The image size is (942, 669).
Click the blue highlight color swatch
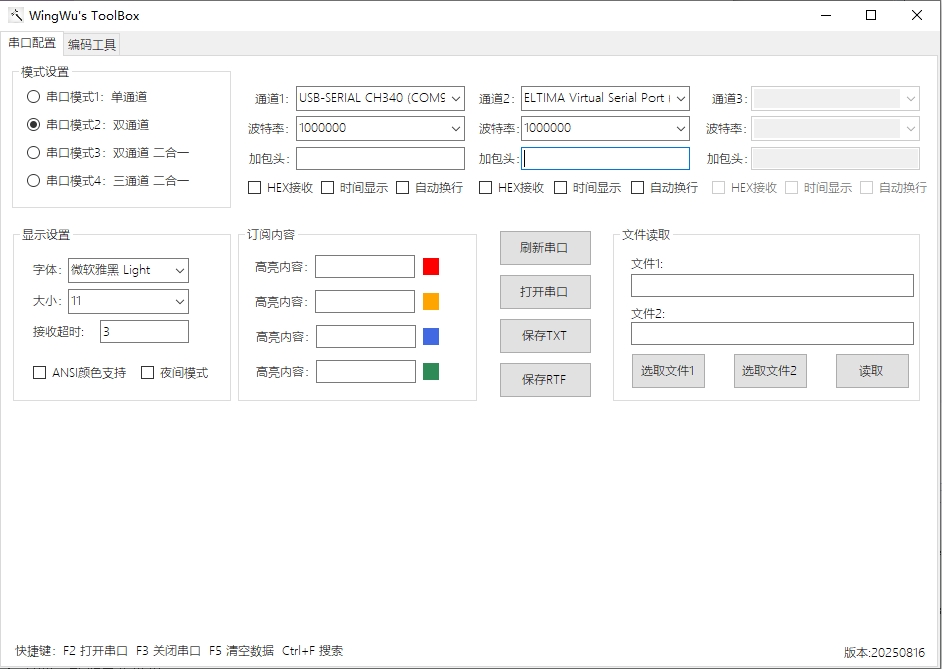pos(431,336)
